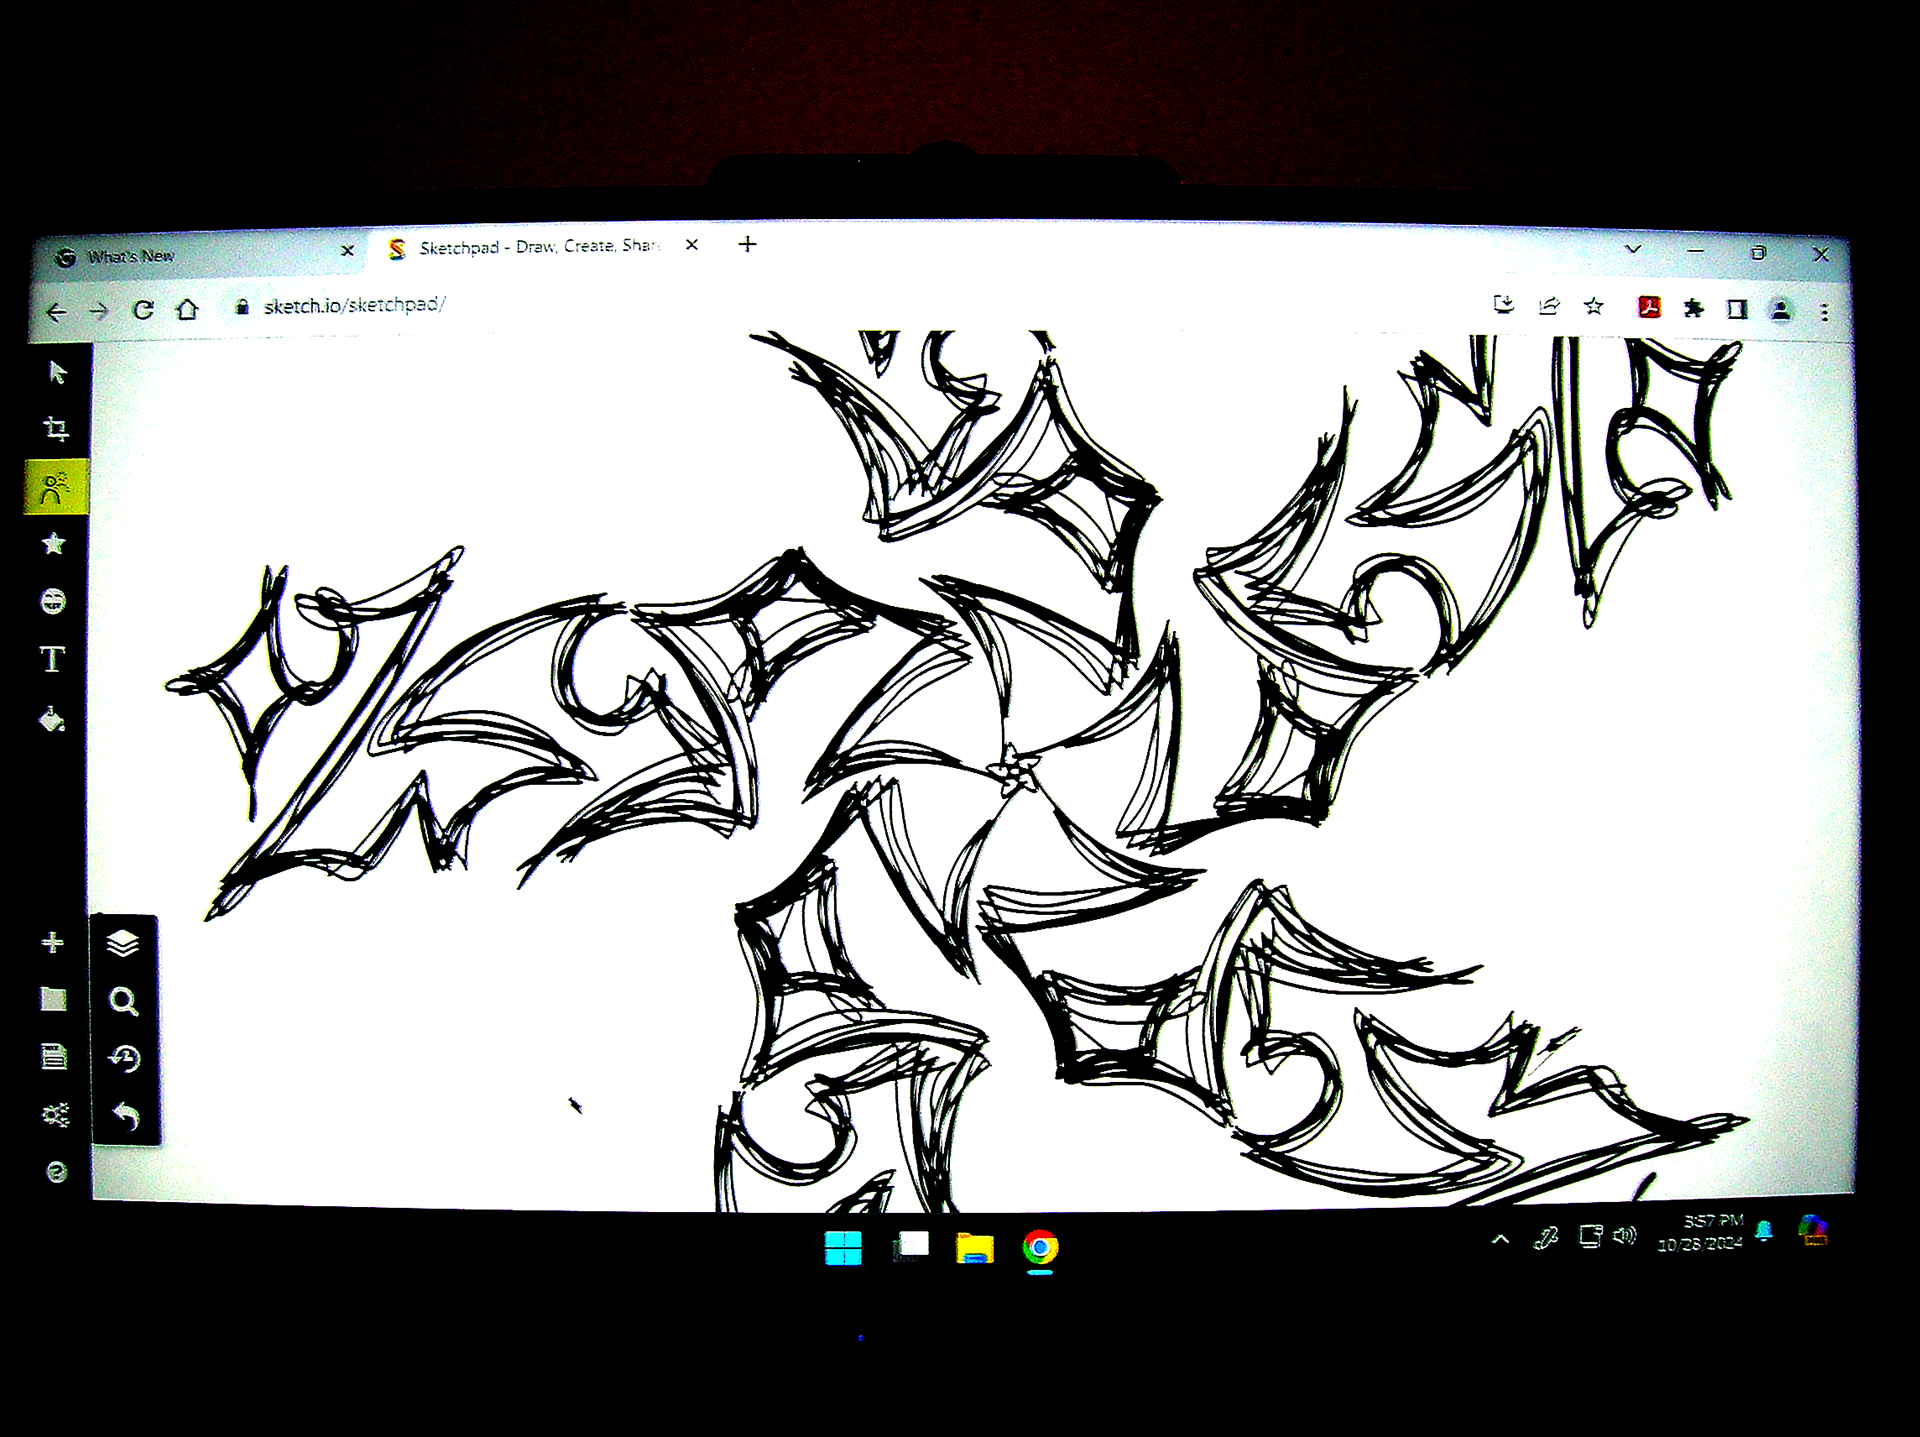This screenshot has width=1920, height=1437.
Task: Open the folder Import icon
Action: 53,999
